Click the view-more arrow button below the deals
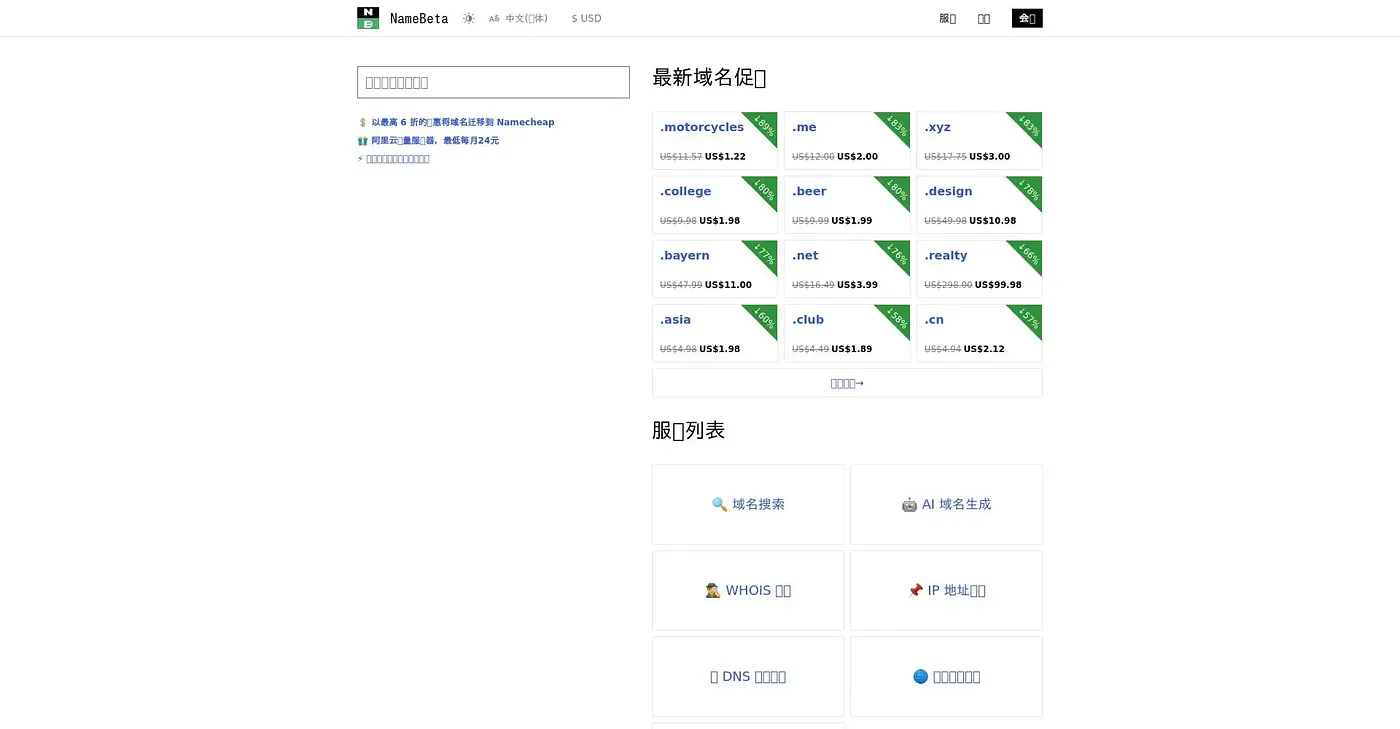This screenshot has width=1400, height=729. pos(847,383)
